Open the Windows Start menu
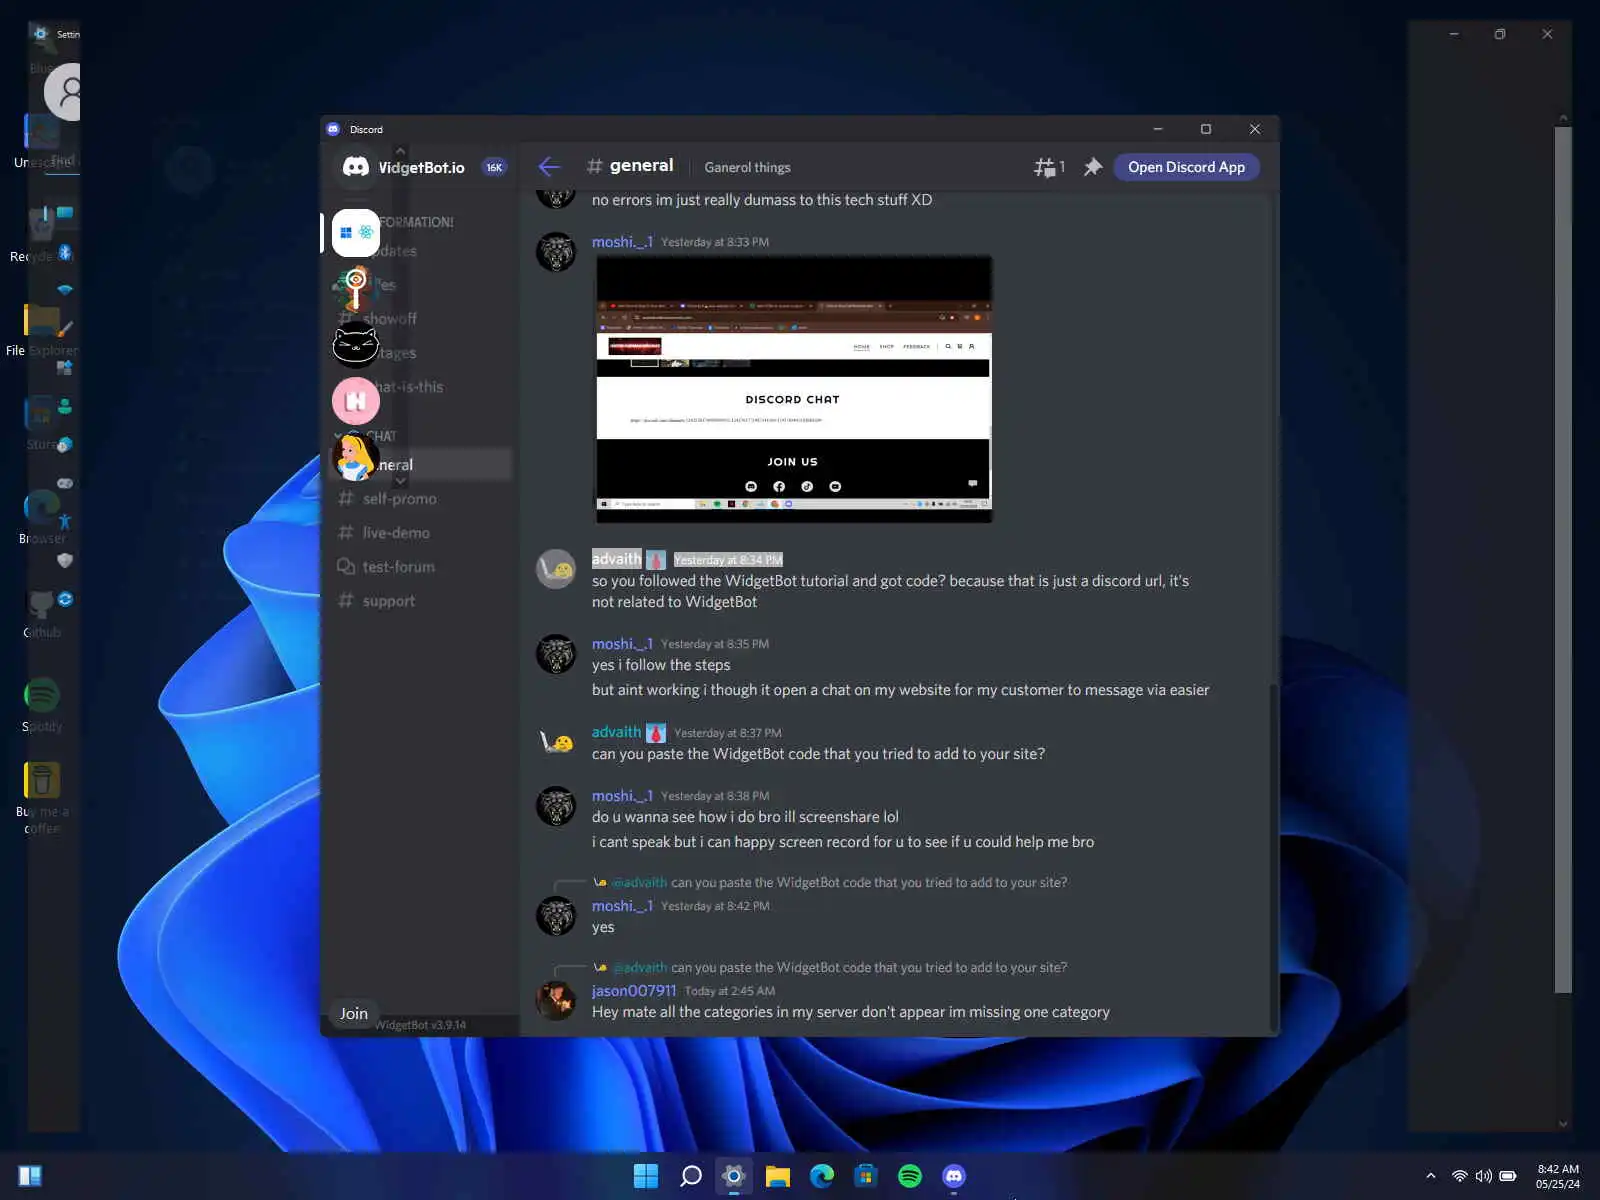The height and width of the screenshot is (1200, 1600). 646,1176
